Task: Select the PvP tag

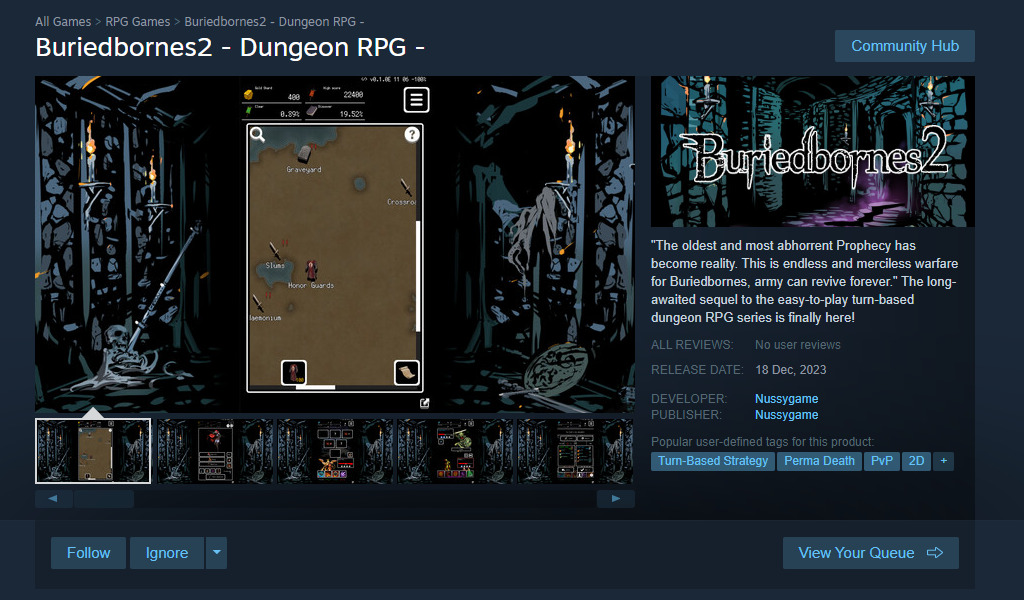Action: (882, 461)
